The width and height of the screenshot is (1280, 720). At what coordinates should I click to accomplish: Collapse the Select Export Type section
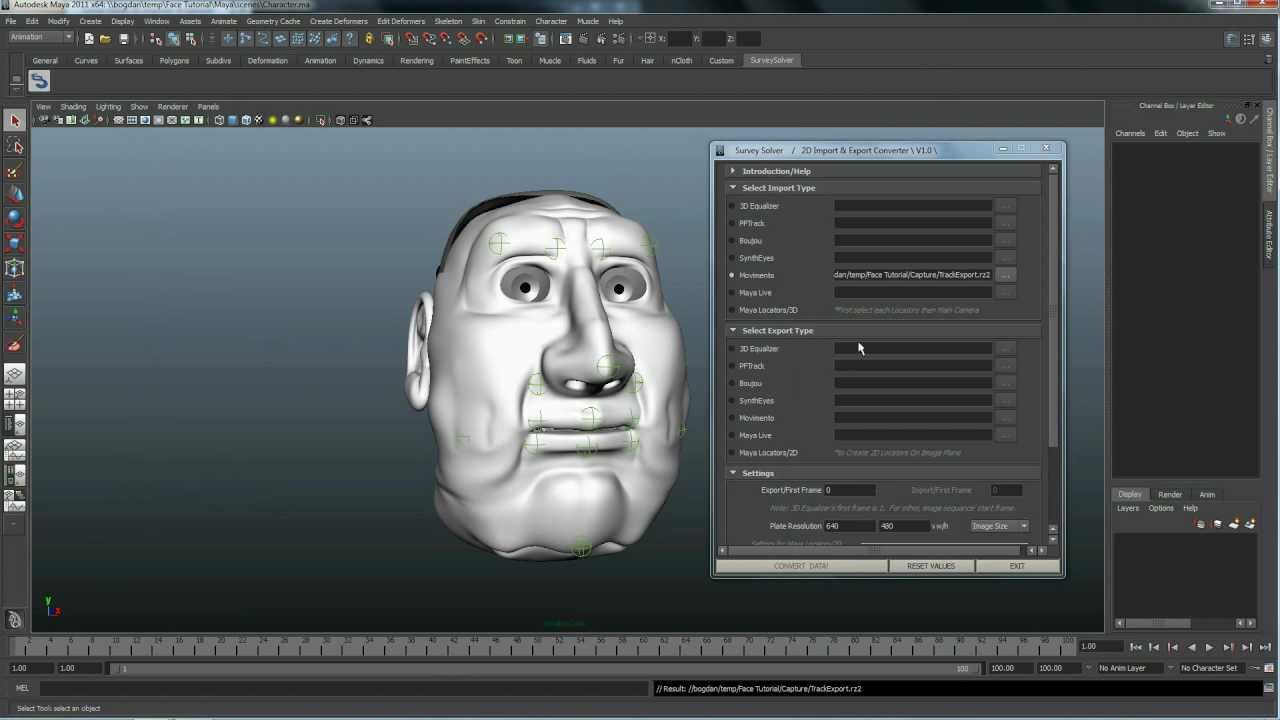click(x=733, y=330)
